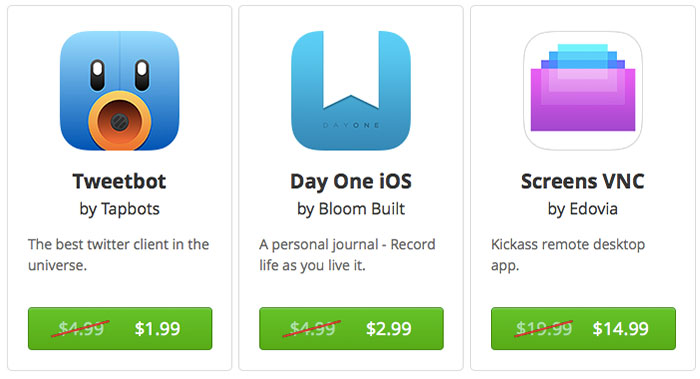Click the crossed-out $4.99 Tweetbot price

81,329
